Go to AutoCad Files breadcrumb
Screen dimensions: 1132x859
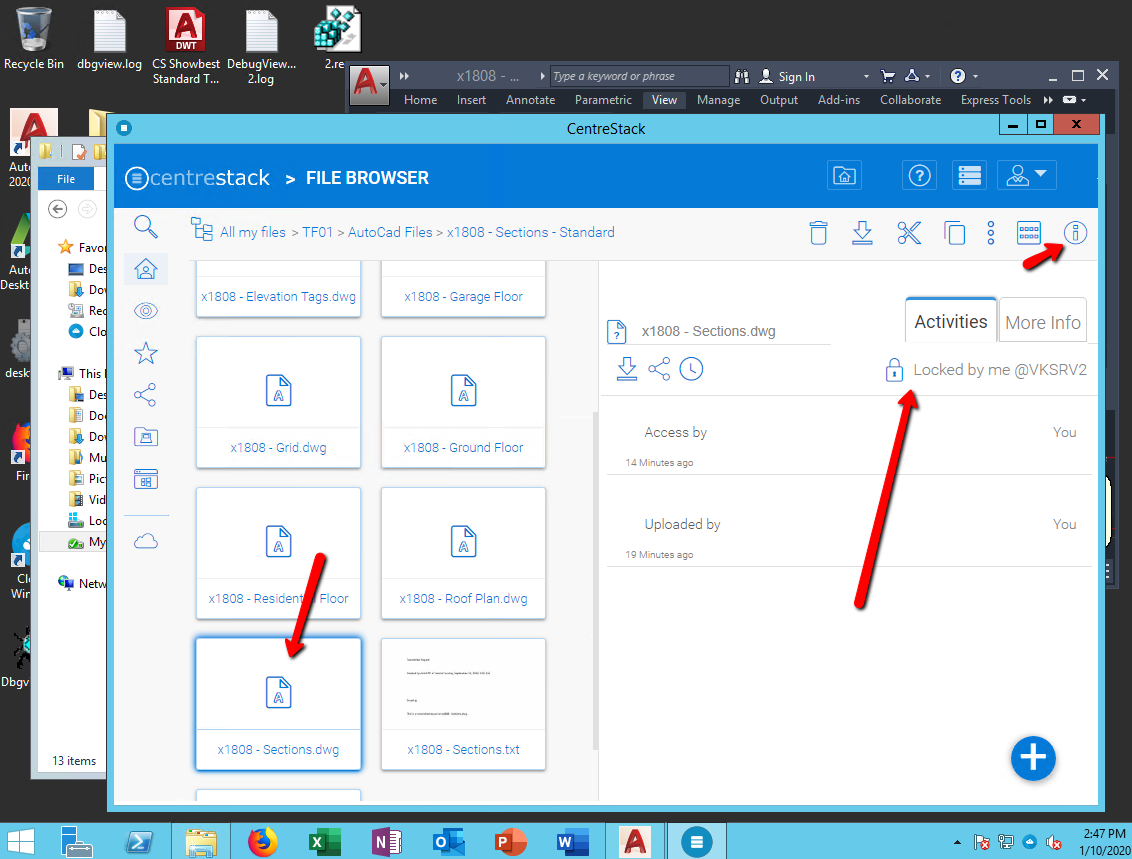390,232
